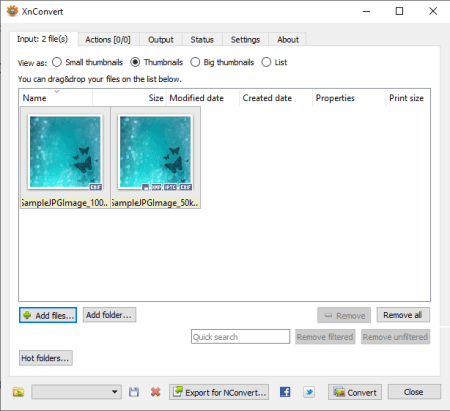Open the Output tab

(161, 40)
